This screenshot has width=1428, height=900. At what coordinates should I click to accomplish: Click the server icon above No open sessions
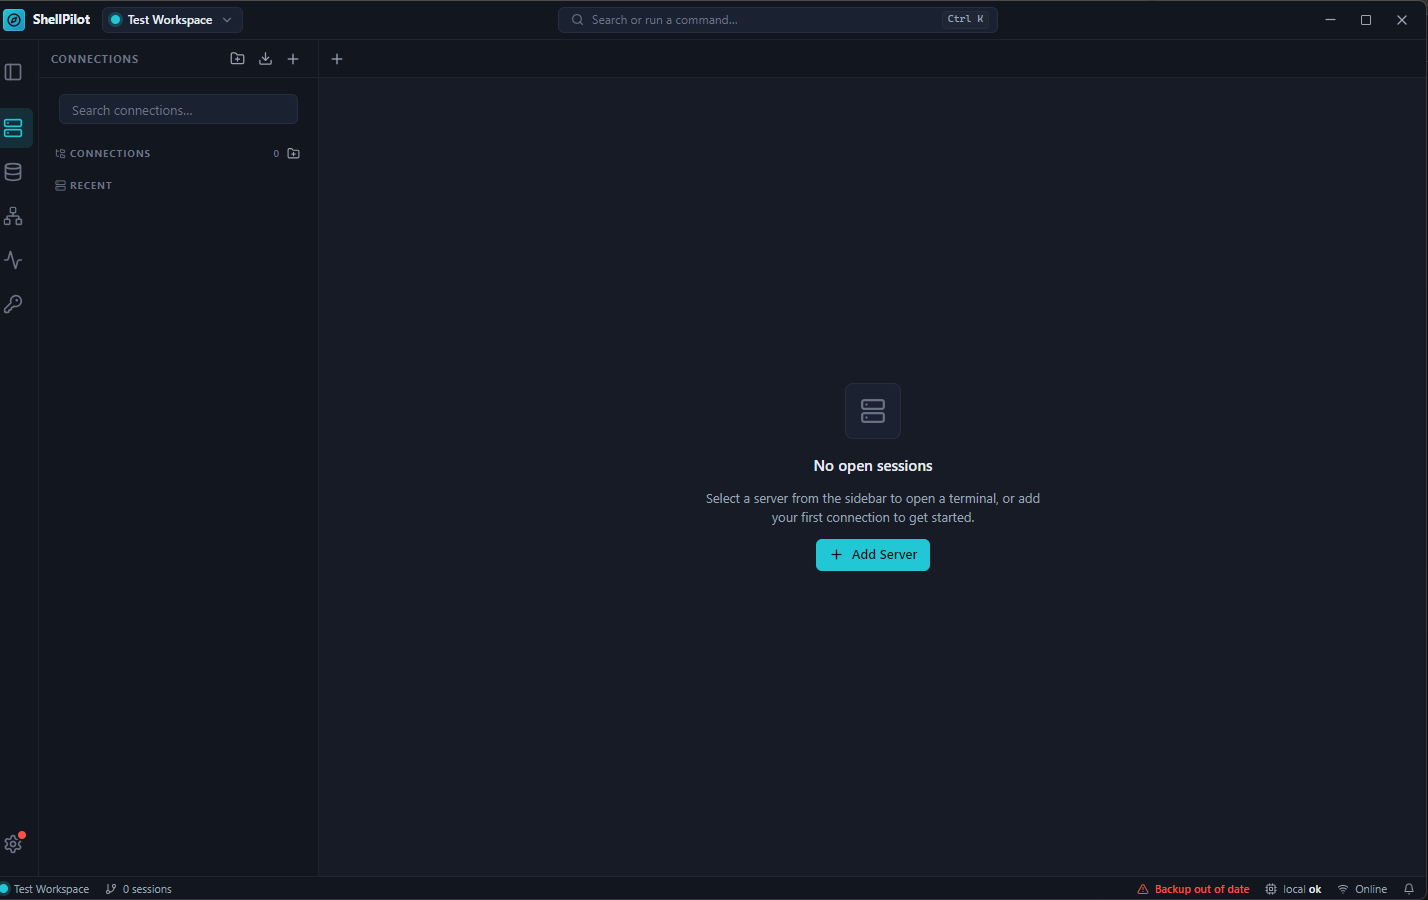tap(873, 411)
